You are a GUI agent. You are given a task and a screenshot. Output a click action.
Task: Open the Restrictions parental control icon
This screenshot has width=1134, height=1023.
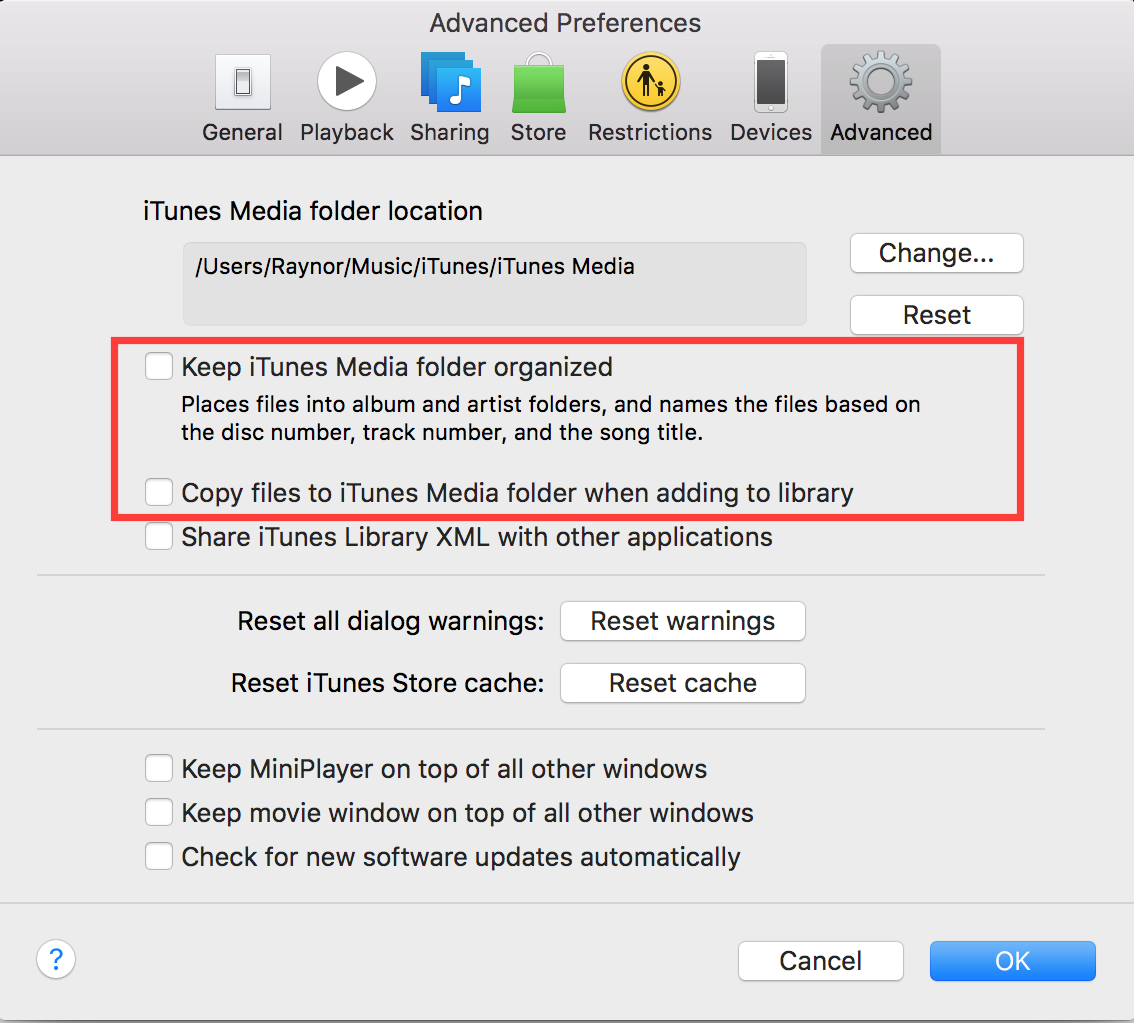(651, 81)
